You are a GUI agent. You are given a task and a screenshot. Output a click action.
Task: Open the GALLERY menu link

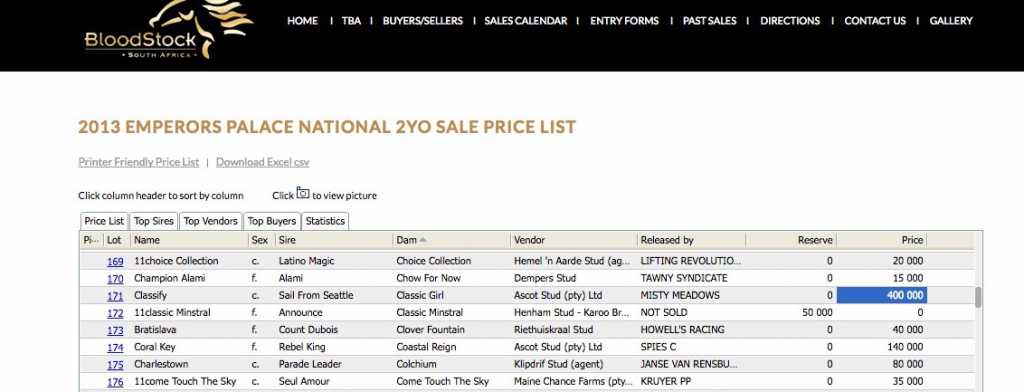tap(951, 21)
